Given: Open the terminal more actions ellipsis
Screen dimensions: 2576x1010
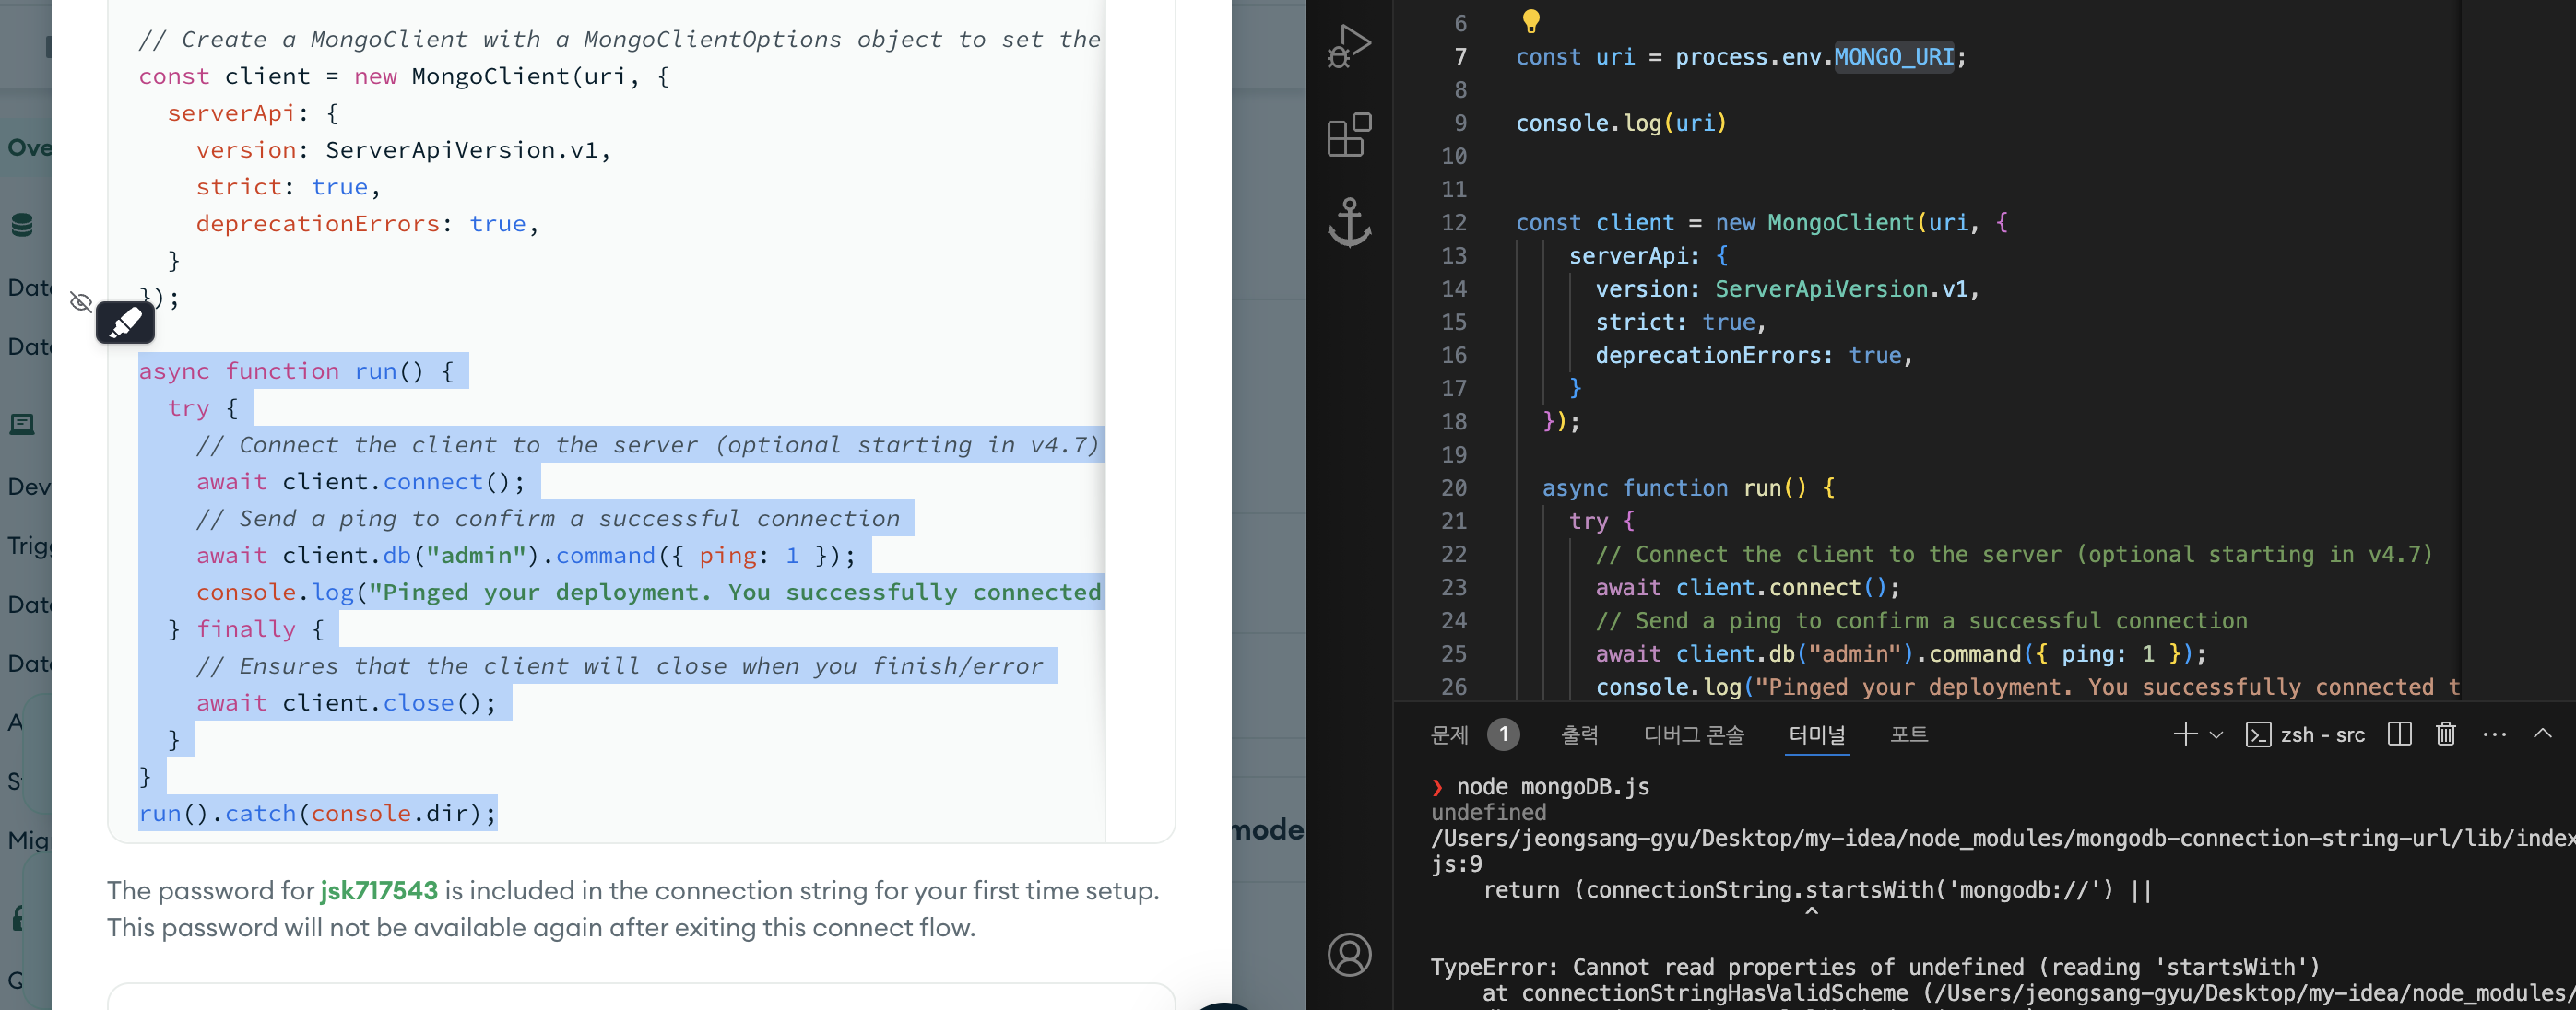Looking at the screenshot, I should (x=2494, y=734).
